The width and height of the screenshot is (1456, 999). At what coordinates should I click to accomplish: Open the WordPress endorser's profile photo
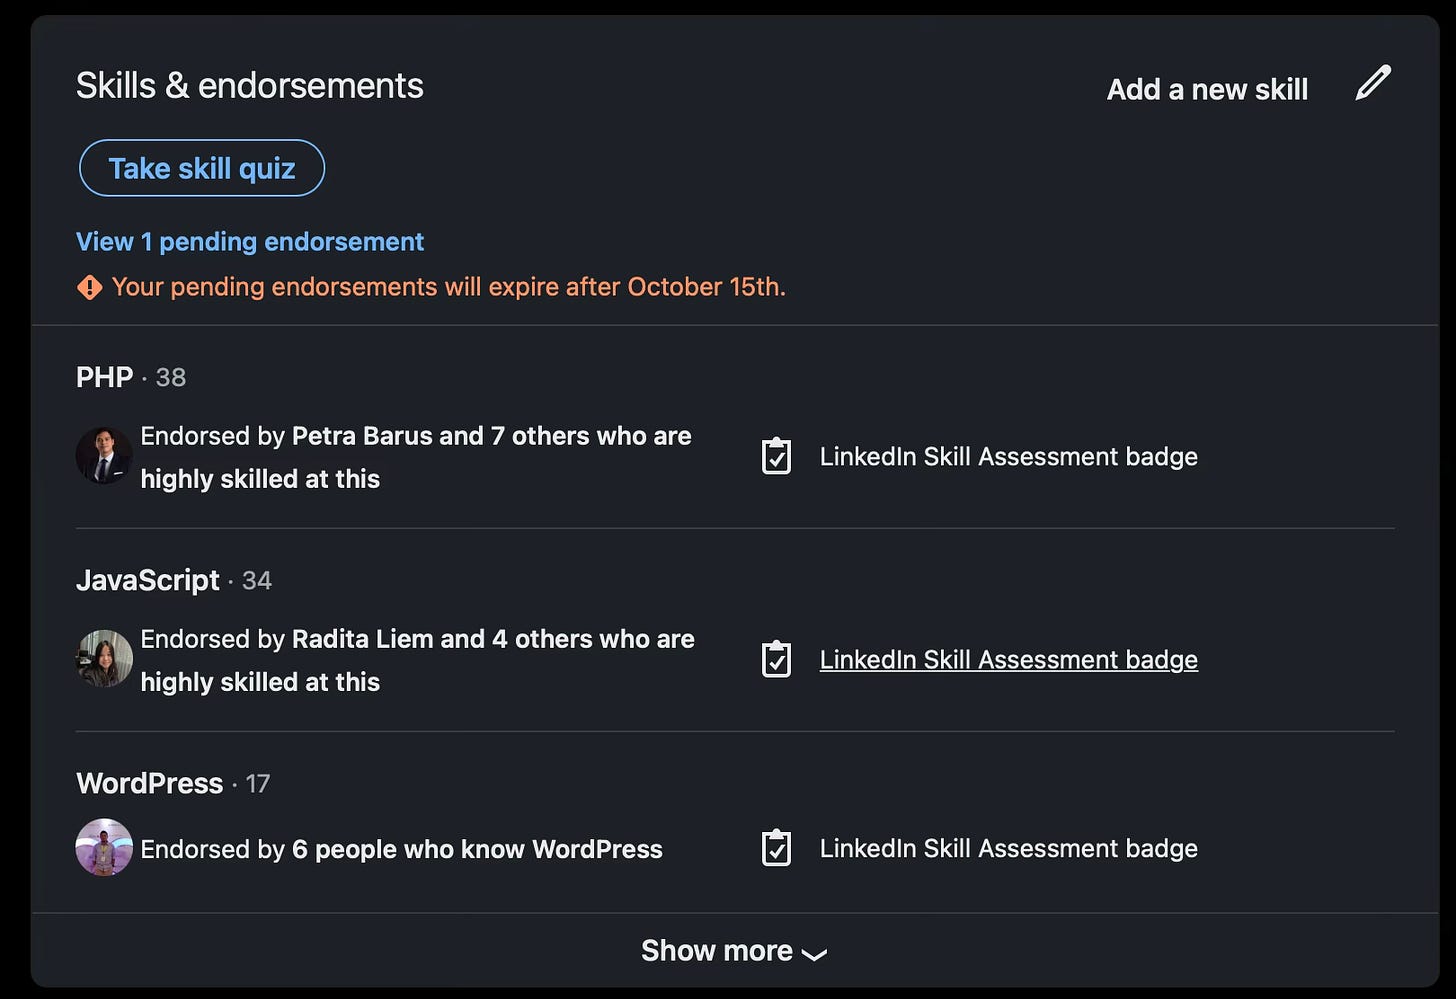(104, 848)
